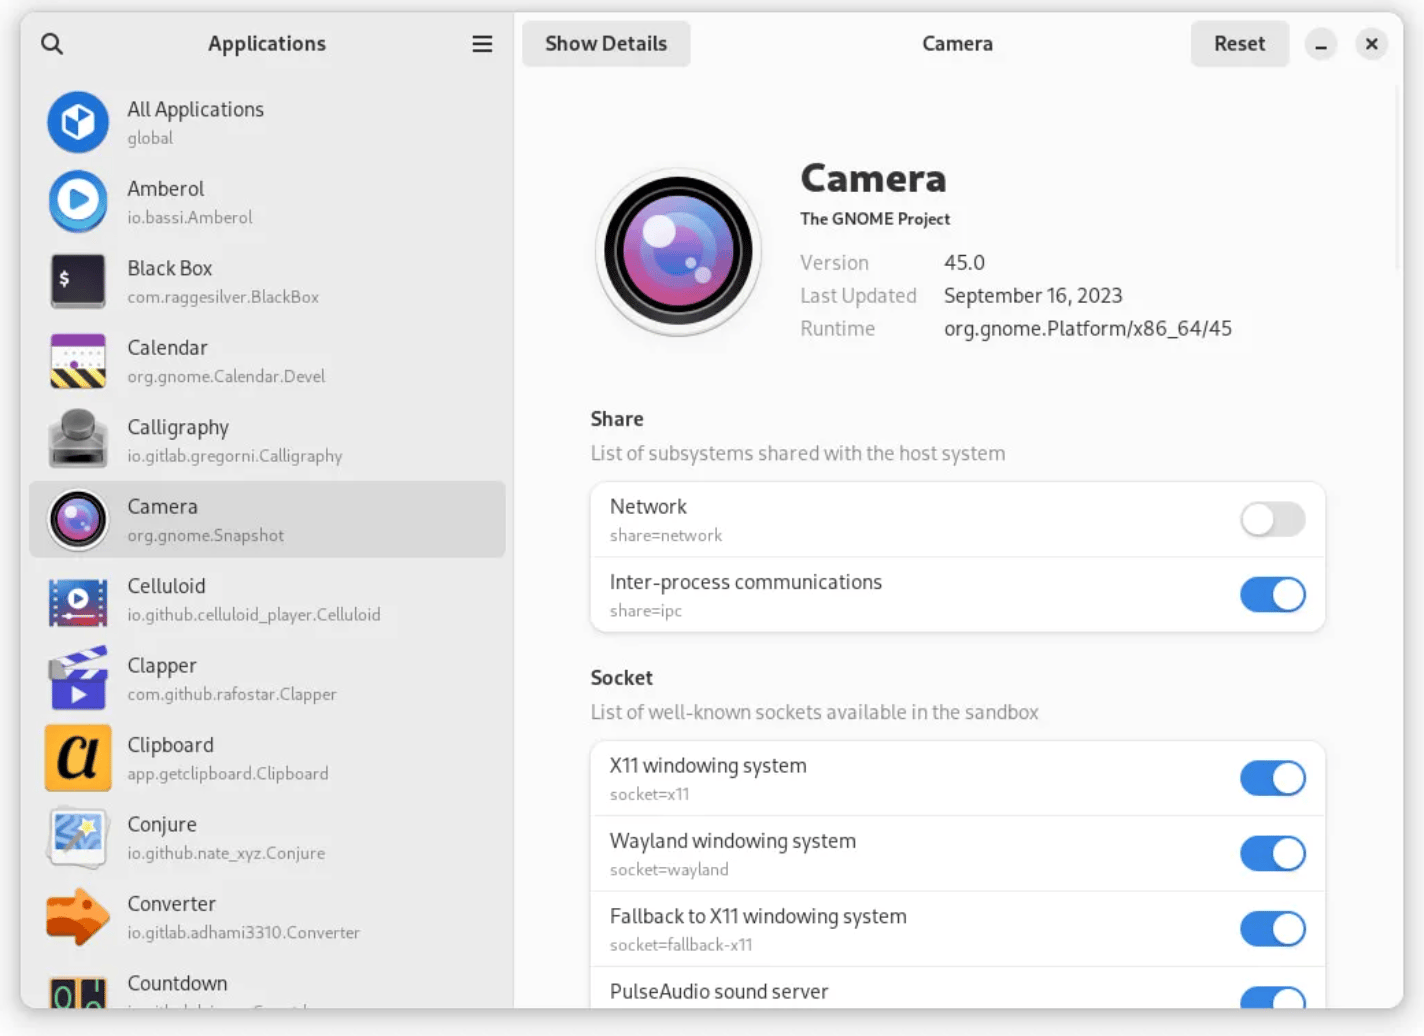1424x1036 pixels.
Task: Disable Inter-process communications toggle
Action: pyautogui.click(x=1272, y=595)
